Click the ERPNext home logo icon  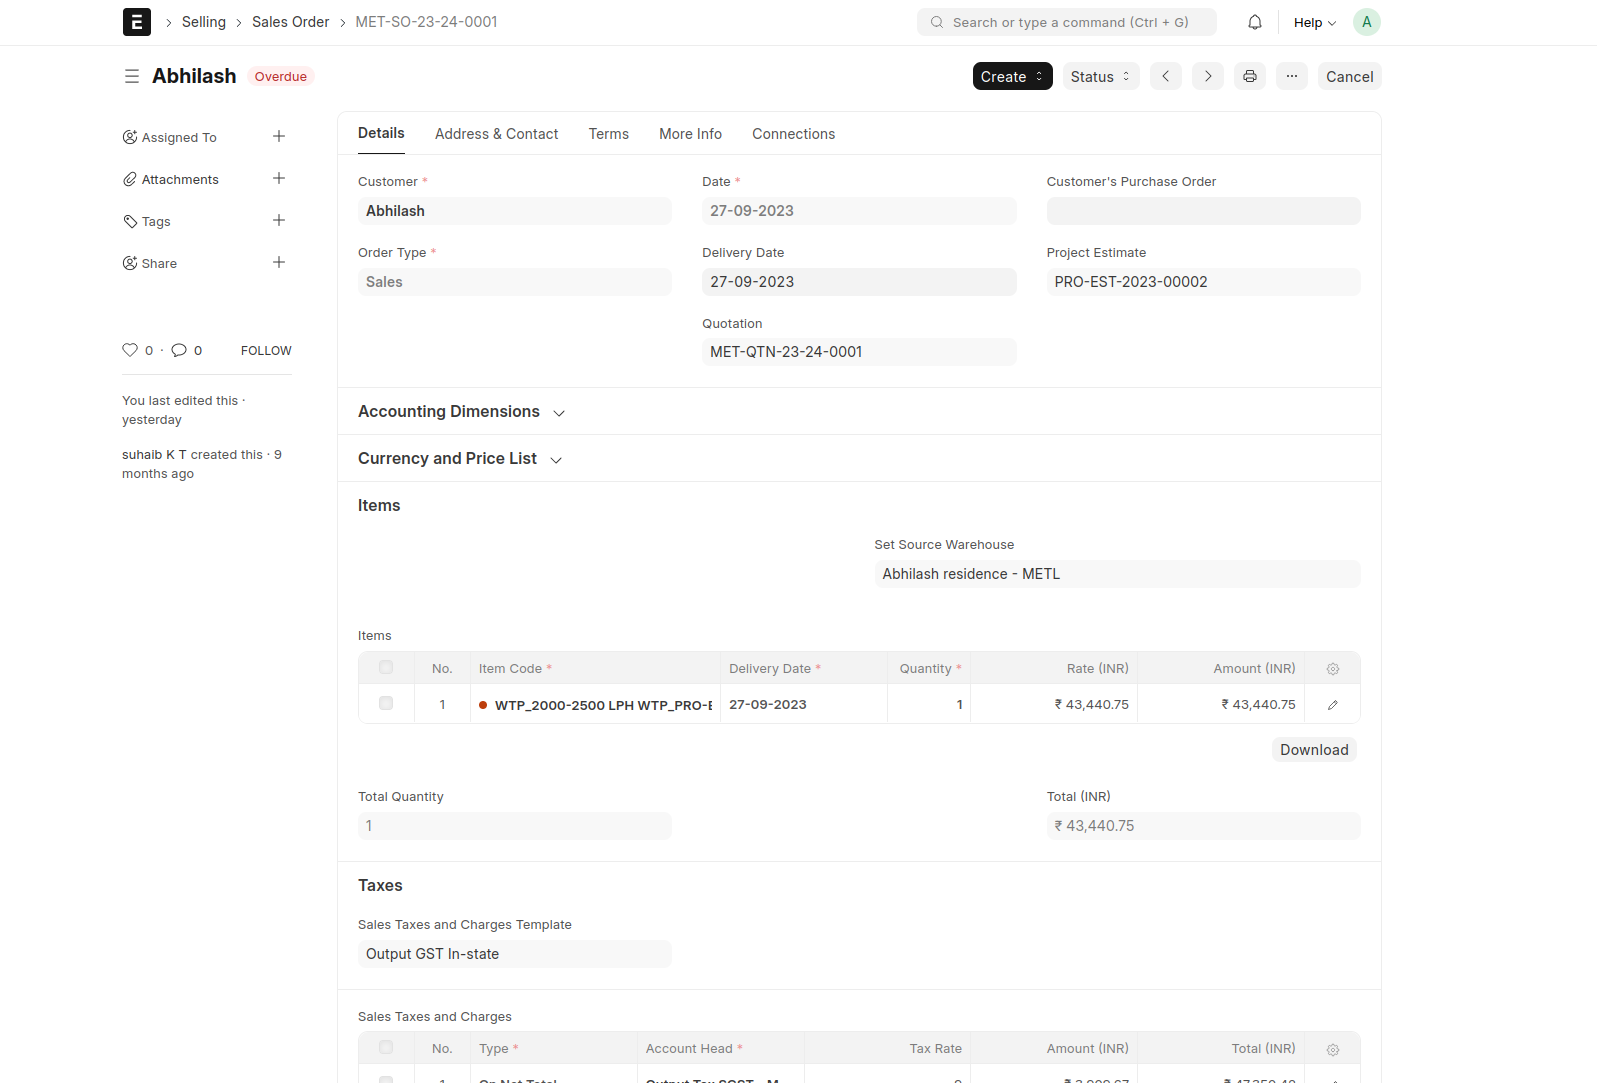click(136, 22)
